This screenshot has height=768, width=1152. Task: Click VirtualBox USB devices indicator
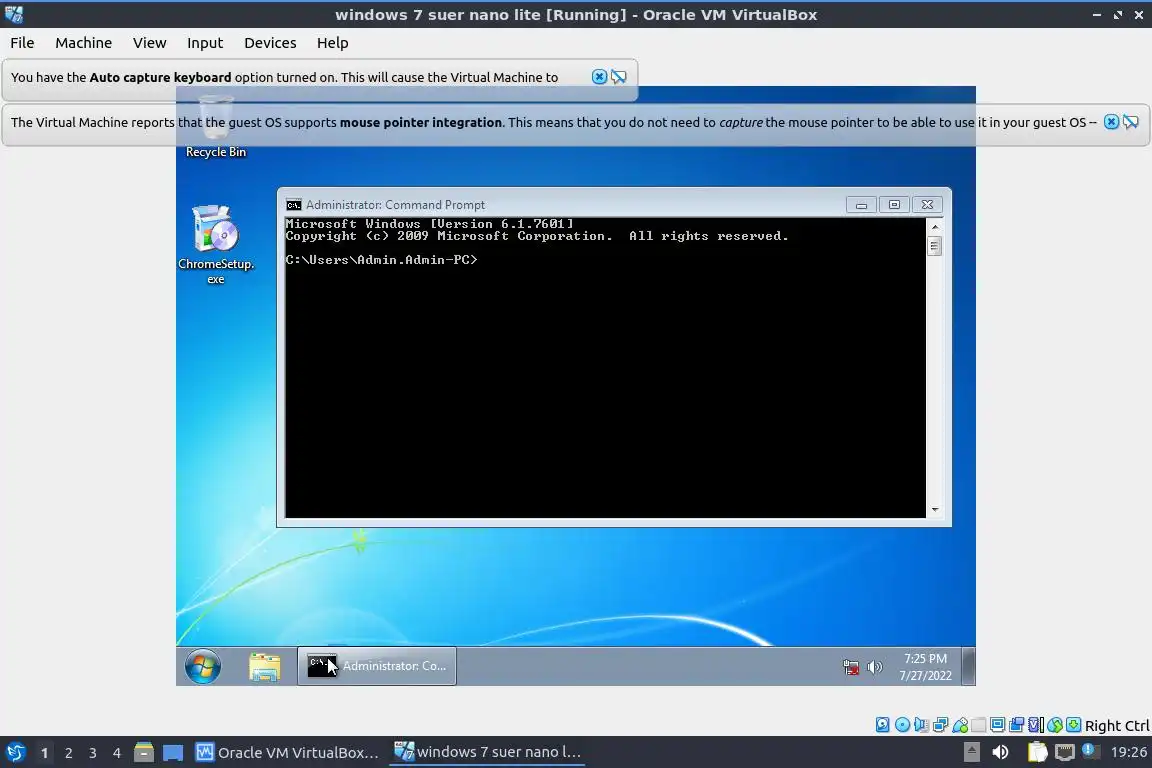[960, 725]
